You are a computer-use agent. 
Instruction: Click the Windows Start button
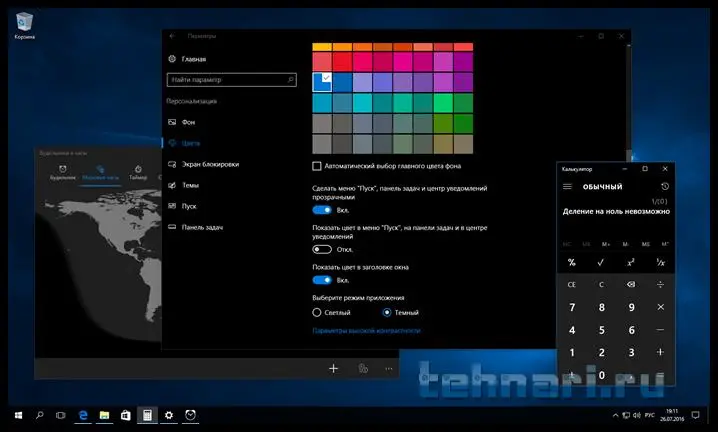(17, 414)
